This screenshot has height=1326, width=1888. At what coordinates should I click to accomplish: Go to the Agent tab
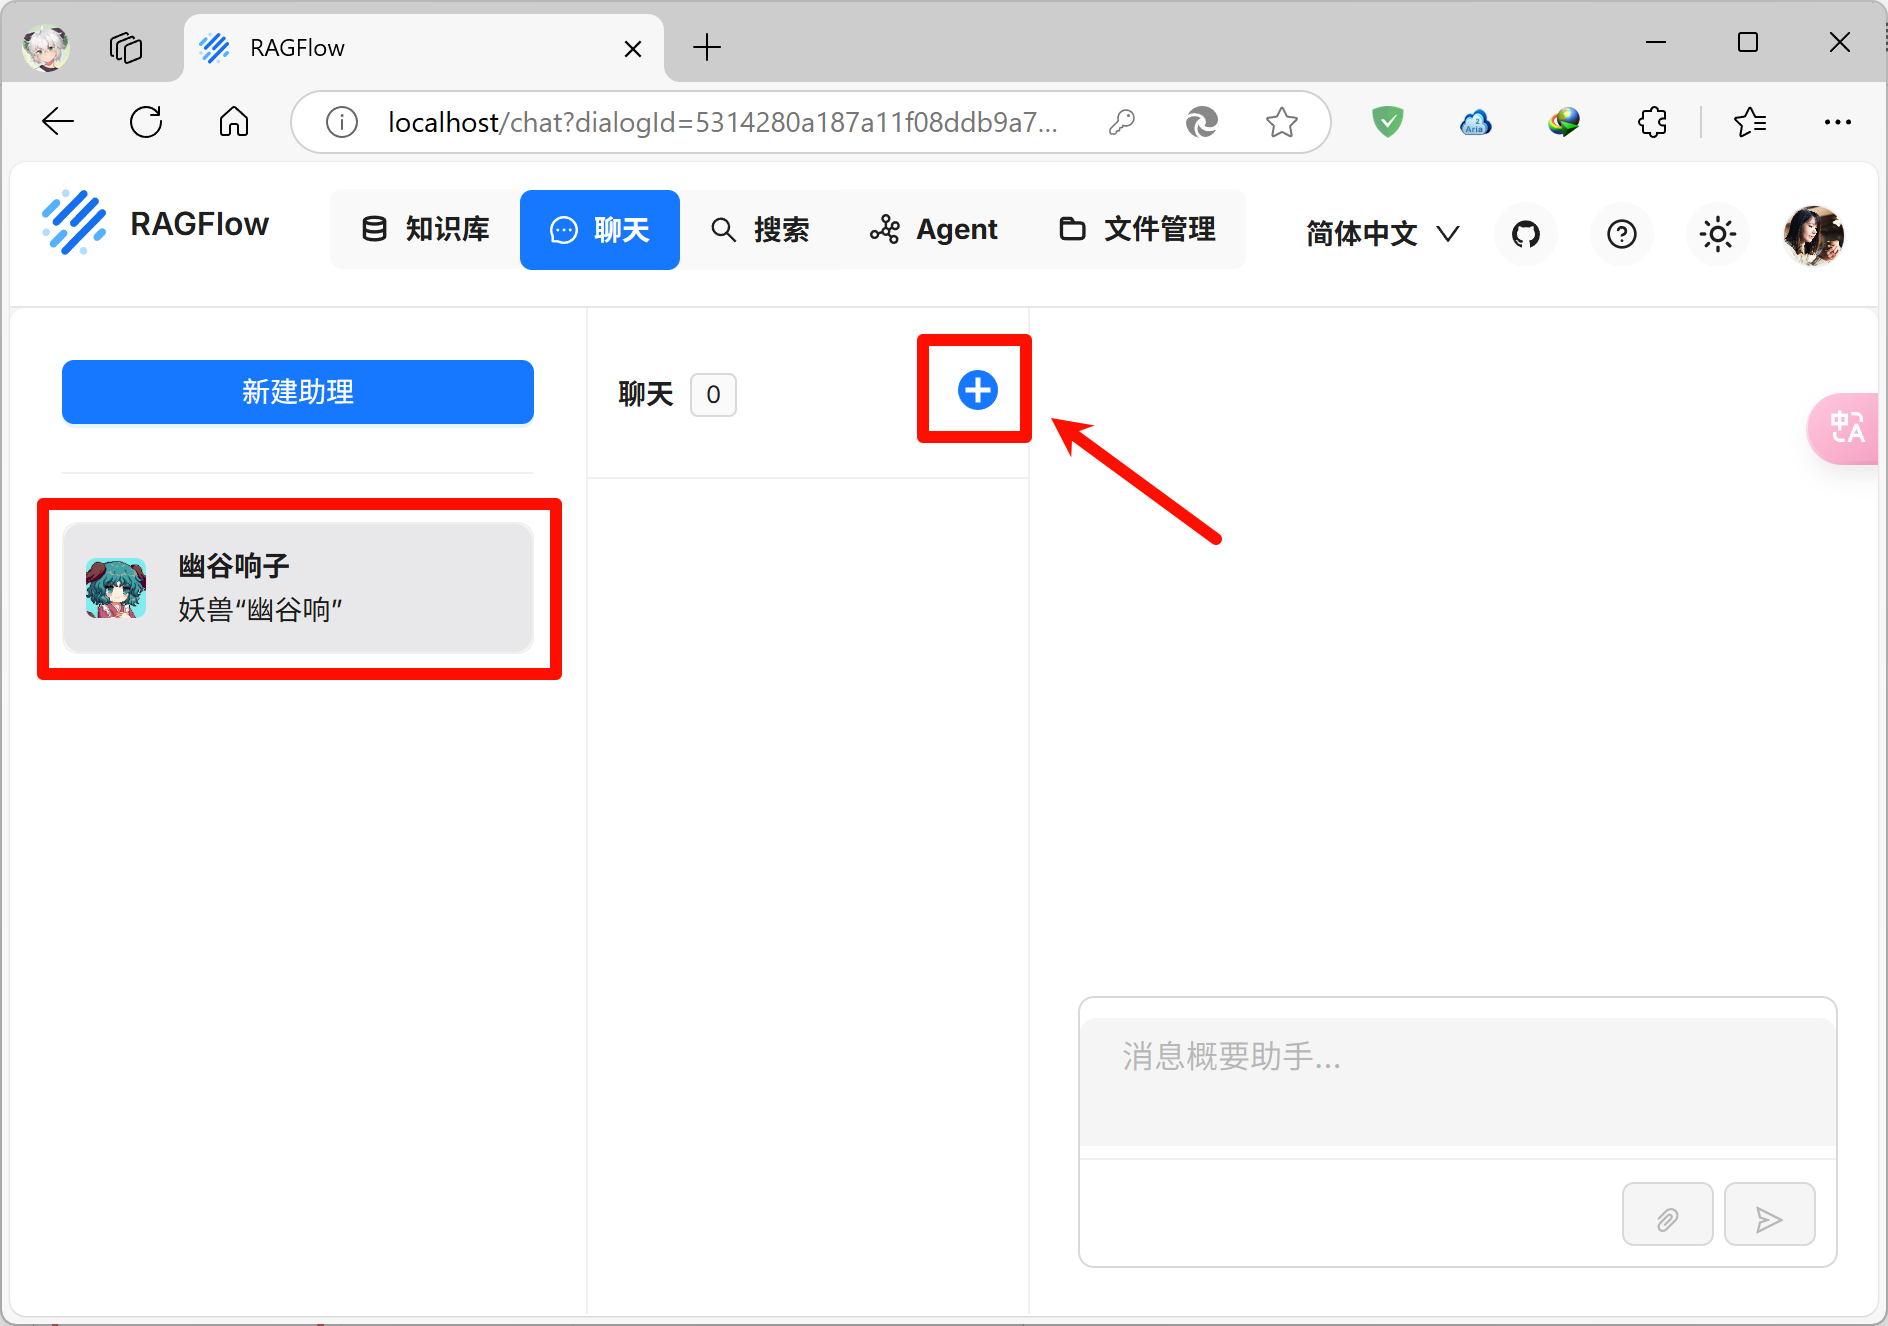[x=934, y=230]
